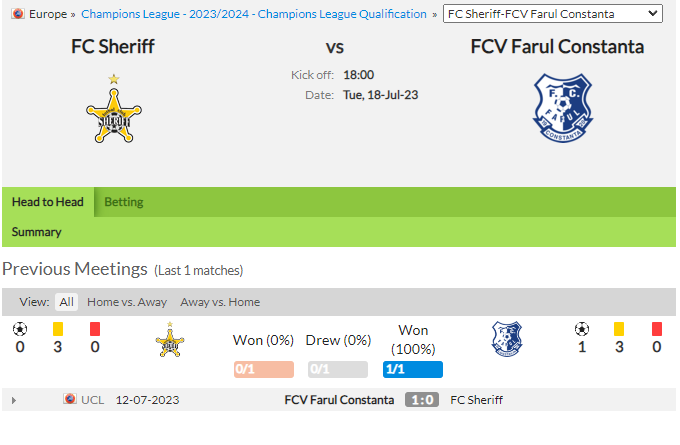Click the right team's goals football icon
The image size is (680, 445).
click(x=582, y=329)
